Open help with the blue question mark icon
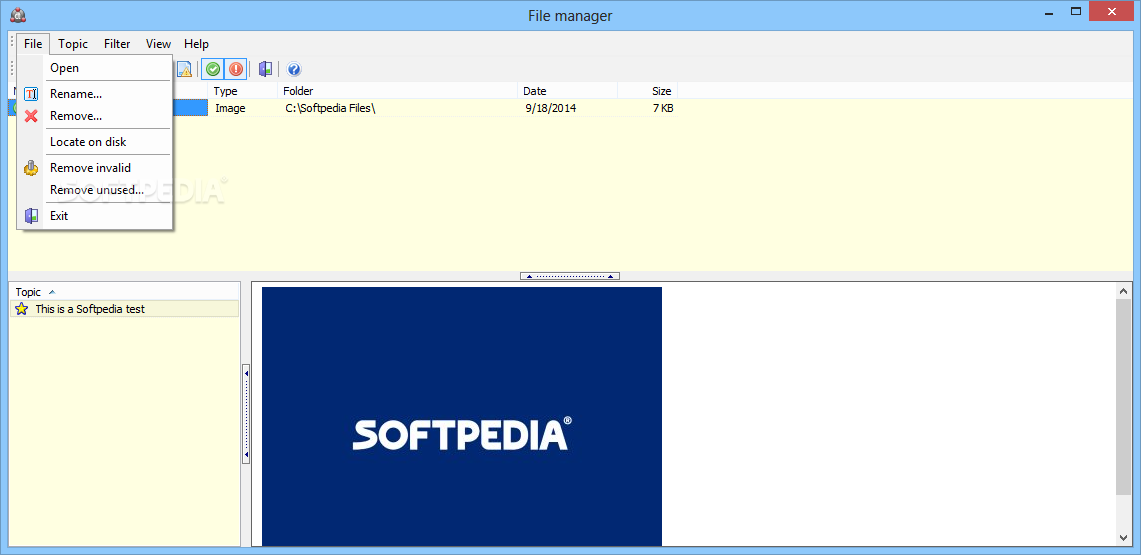Image resolution: width=1141 pixels, height=555 pixels. [x=294, y=69]
